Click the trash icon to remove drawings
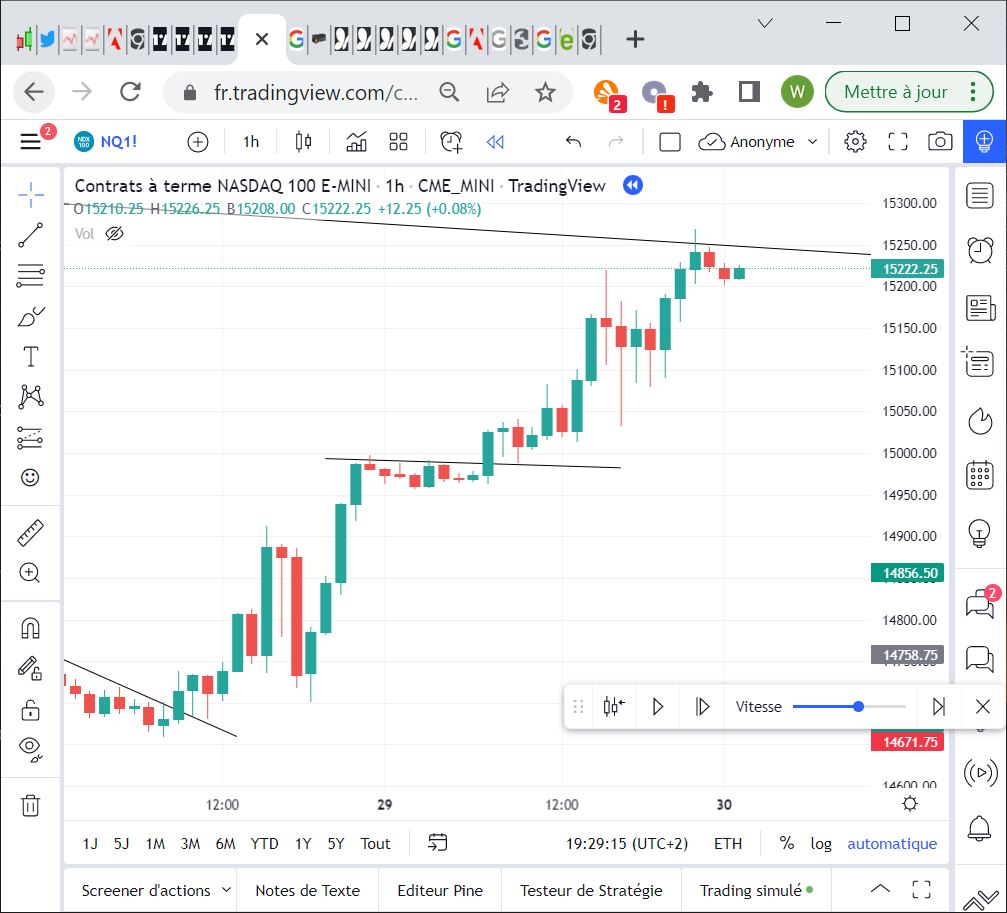 (30, 804)
